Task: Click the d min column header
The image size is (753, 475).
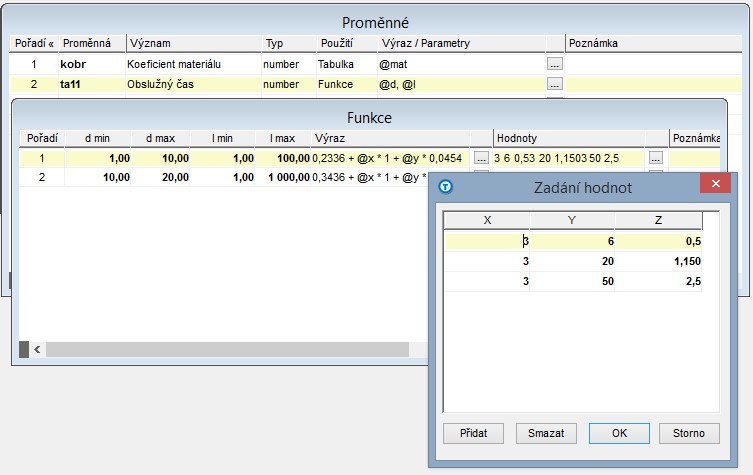Action: pyautogui.click(x=98, y=138)
